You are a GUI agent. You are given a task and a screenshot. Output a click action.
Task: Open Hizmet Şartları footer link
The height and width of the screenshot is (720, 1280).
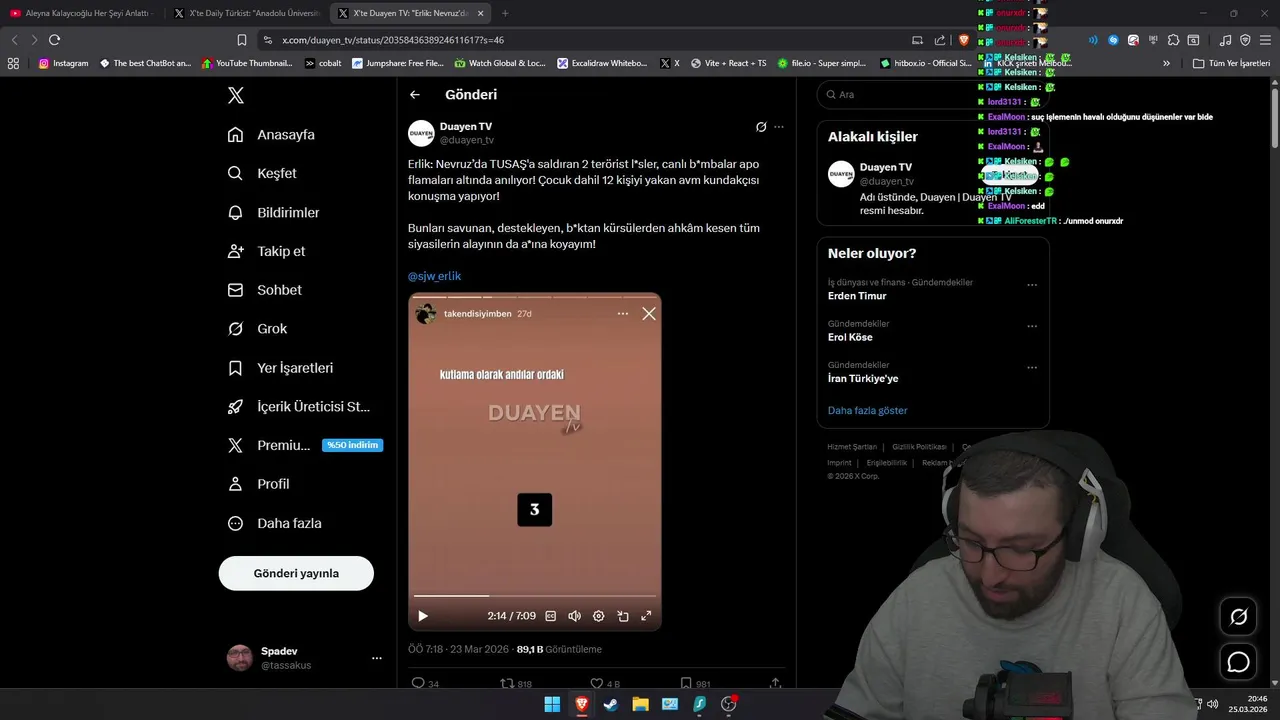pos(852,447)
